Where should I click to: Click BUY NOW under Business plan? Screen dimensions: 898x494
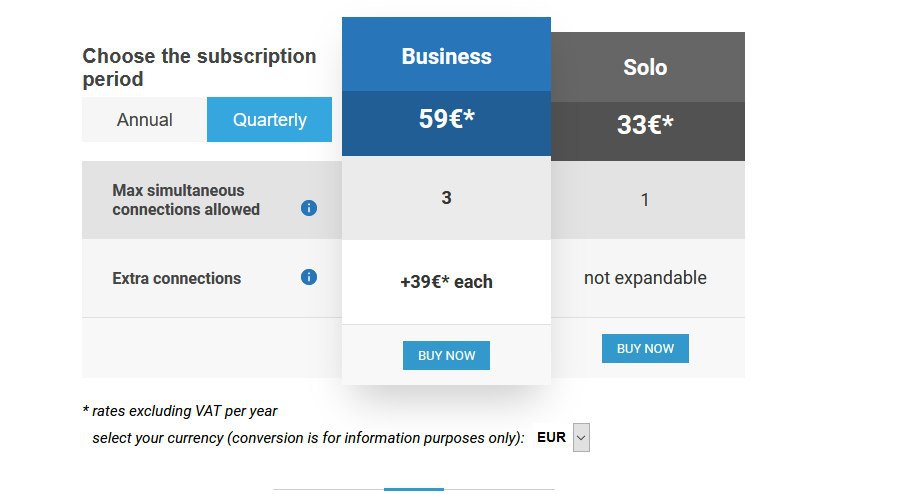(446, 355)
